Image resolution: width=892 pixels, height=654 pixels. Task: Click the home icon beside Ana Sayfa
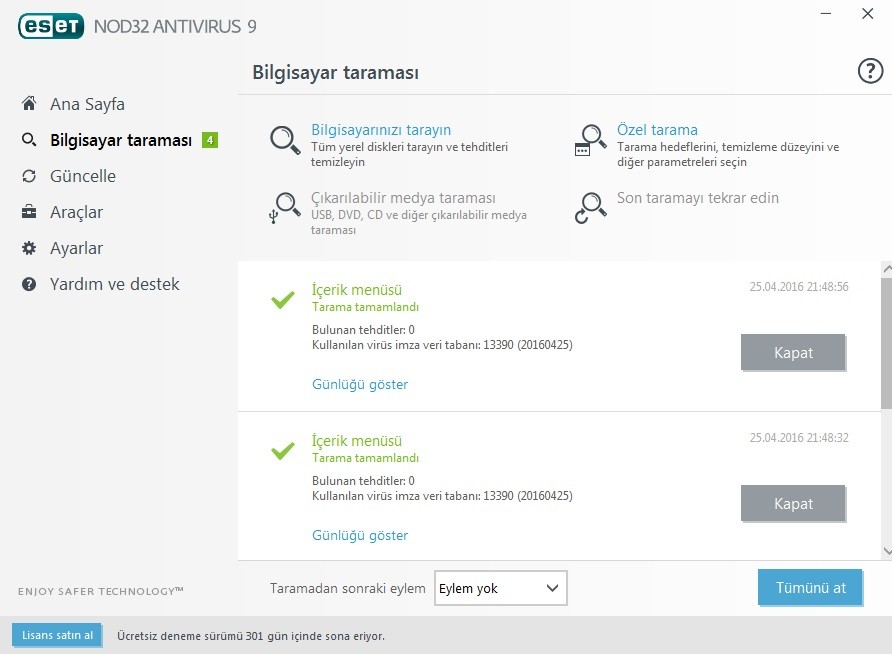[x=29, y=104]
